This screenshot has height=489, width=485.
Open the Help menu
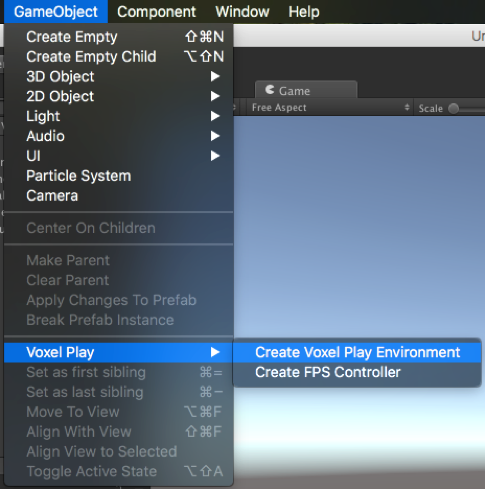pyautogui.click(x=304, y=12)
